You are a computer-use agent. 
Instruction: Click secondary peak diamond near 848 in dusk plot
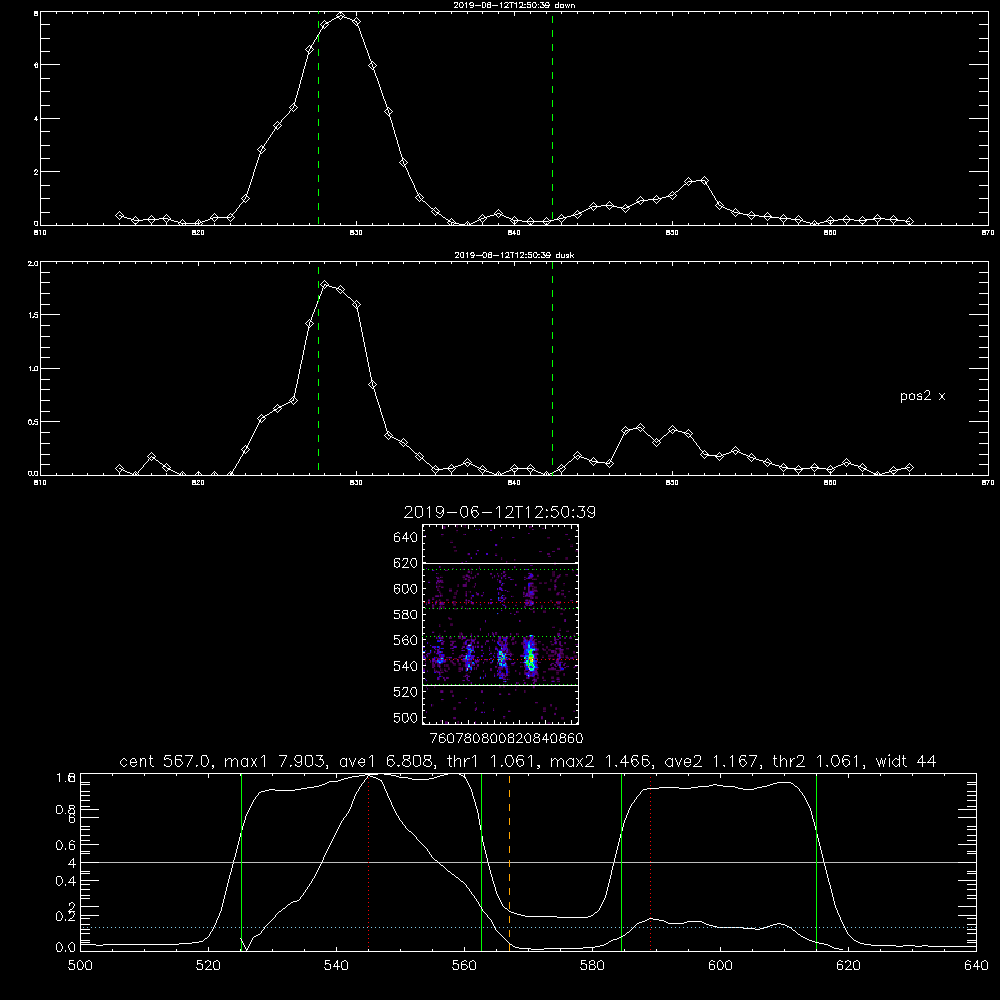tap(641, 427)
